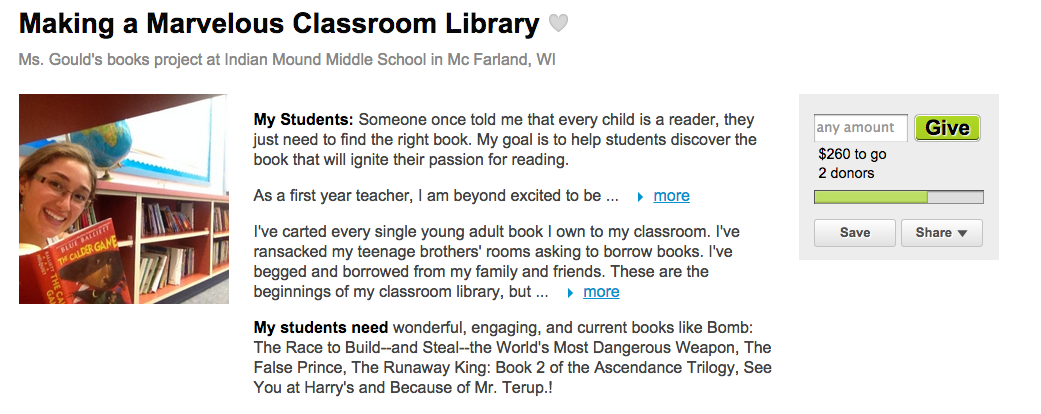This screenshot has width=1041, height=414.
Task: Click the bold 'My Students:' heading
Action: click(303, 120)
